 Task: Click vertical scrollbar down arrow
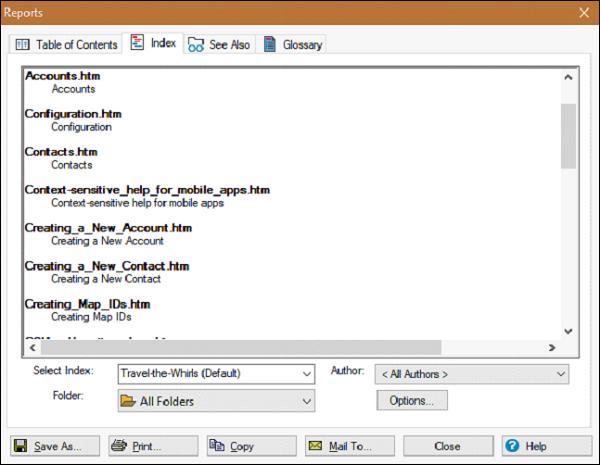568,331
